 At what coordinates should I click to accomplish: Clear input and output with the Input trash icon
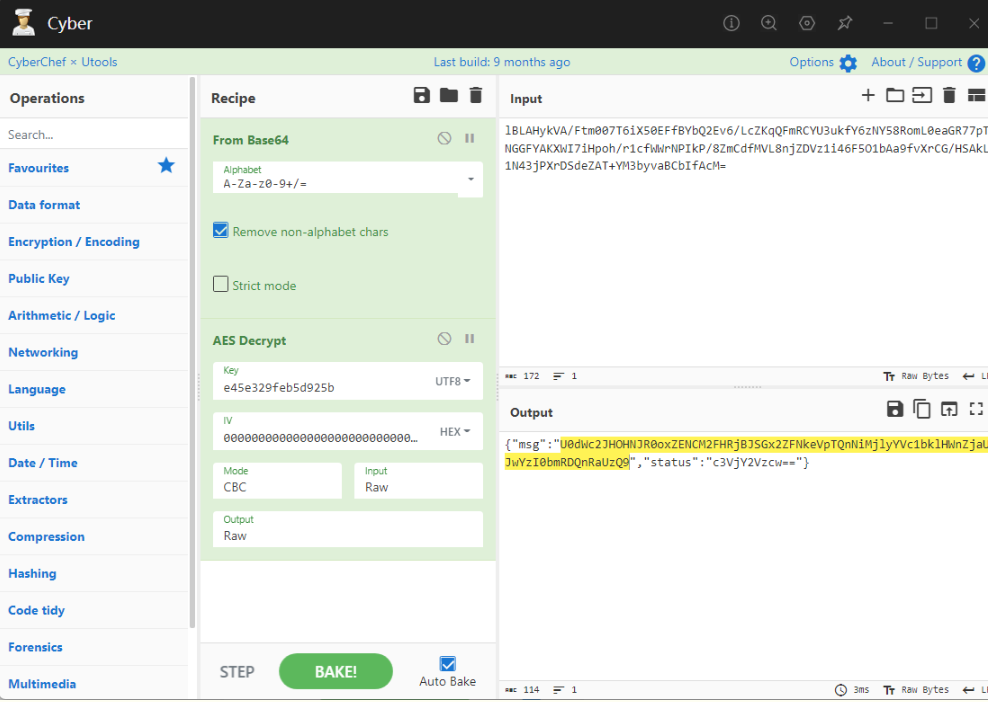pos(949,95)
